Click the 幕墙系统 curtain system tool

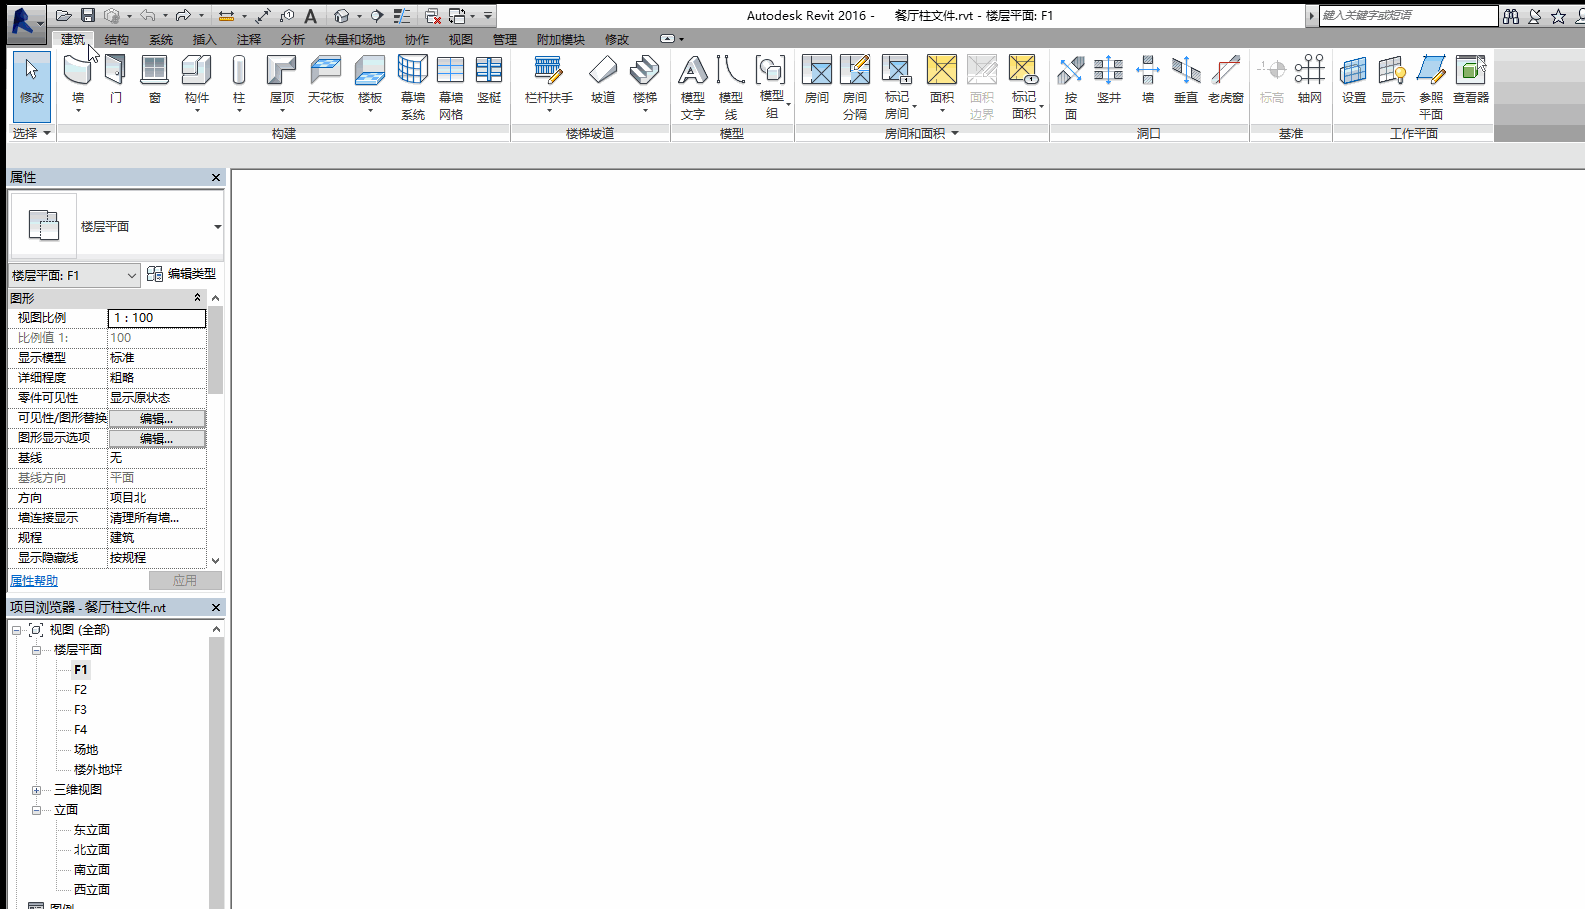tap(413, 87)
